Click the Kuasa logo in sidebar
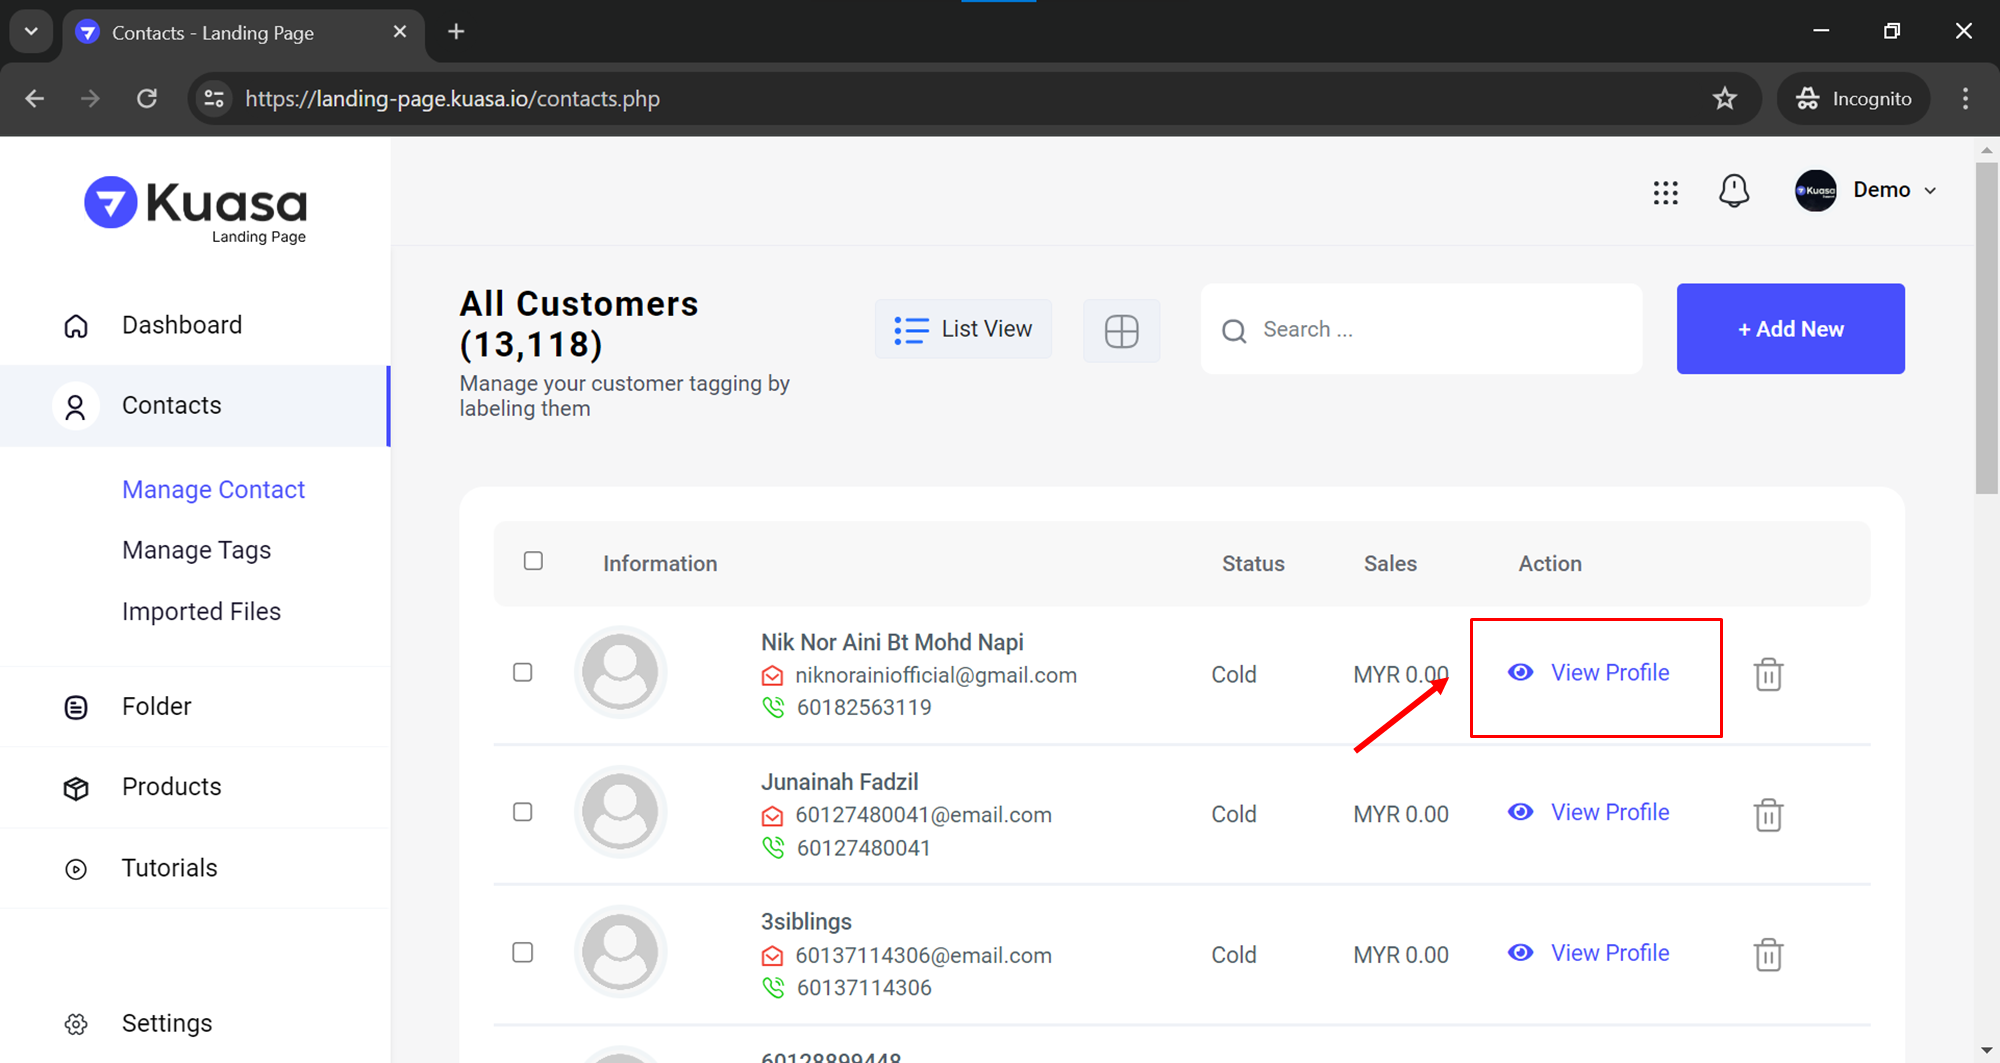The image size is (2000, 1063). (196, 208)
